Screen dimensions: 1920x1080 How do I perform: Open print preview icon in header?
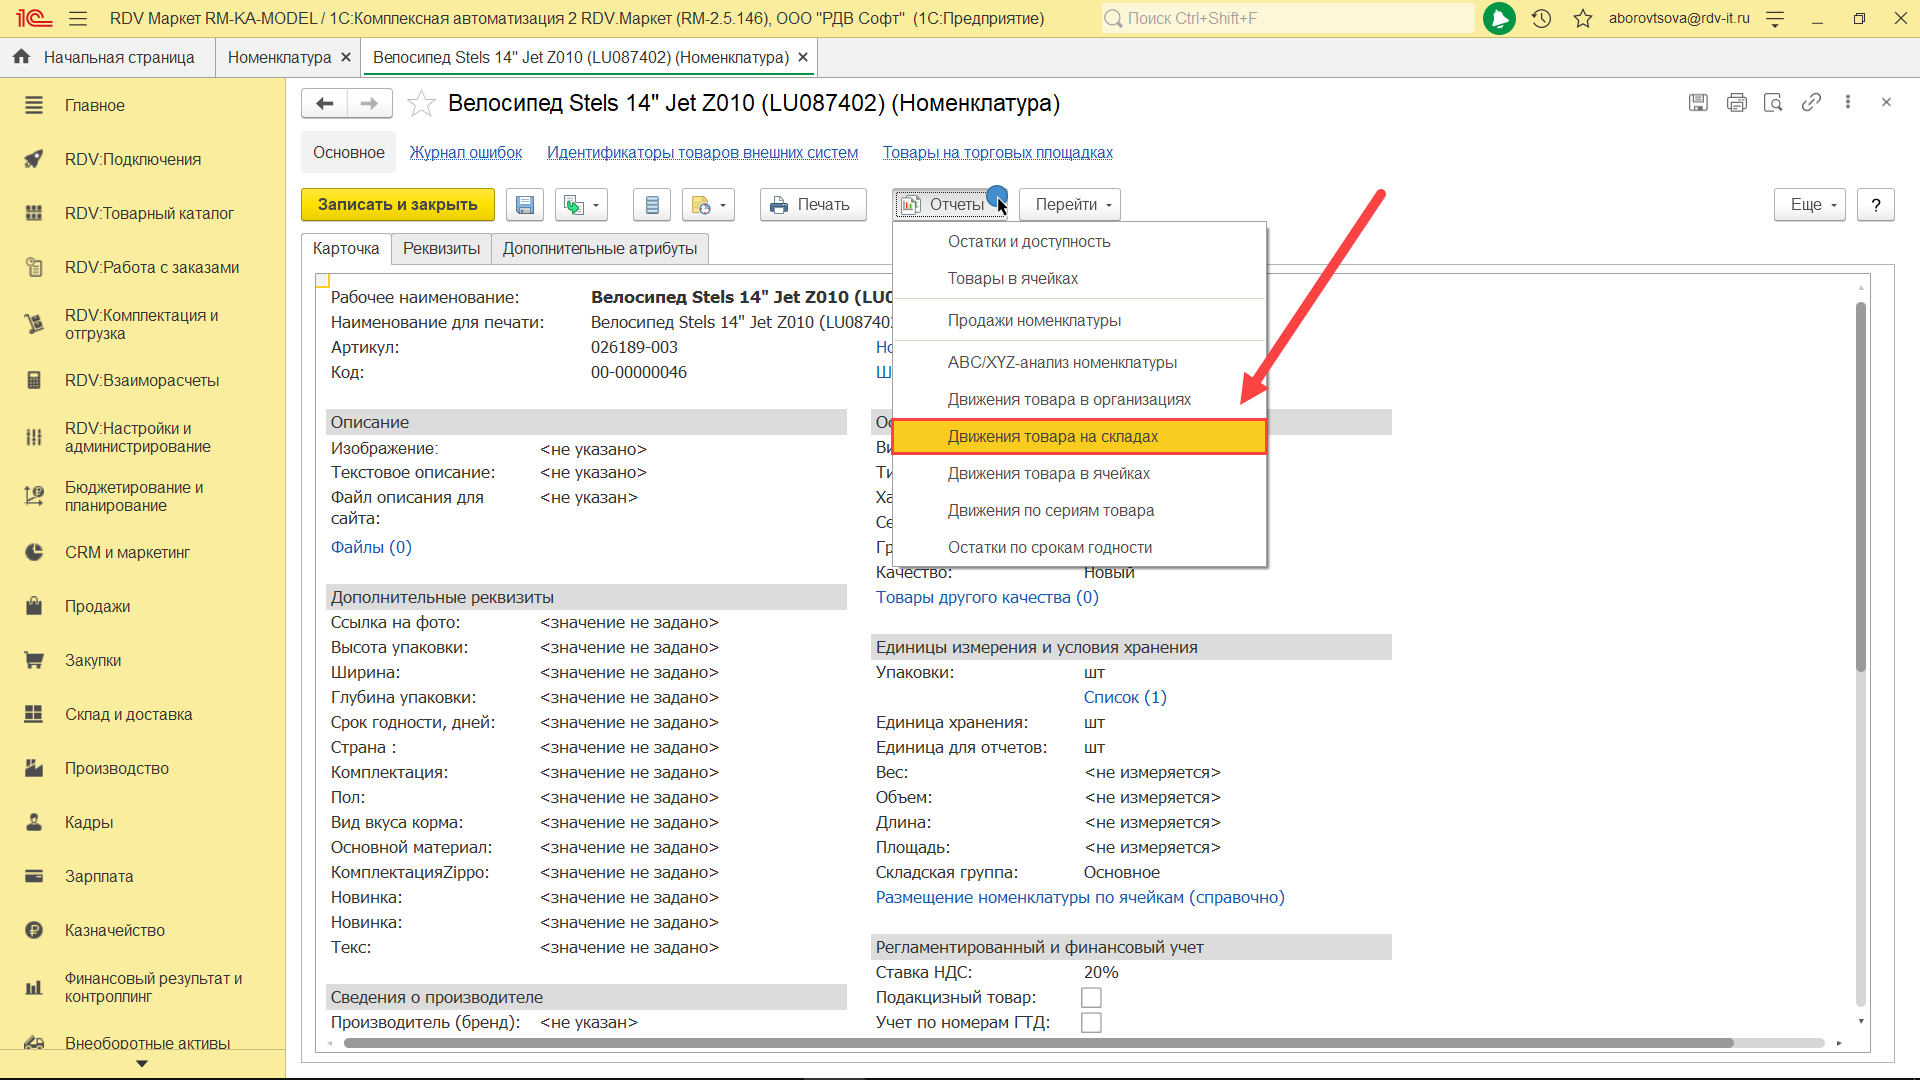[x=1773, y=102]
